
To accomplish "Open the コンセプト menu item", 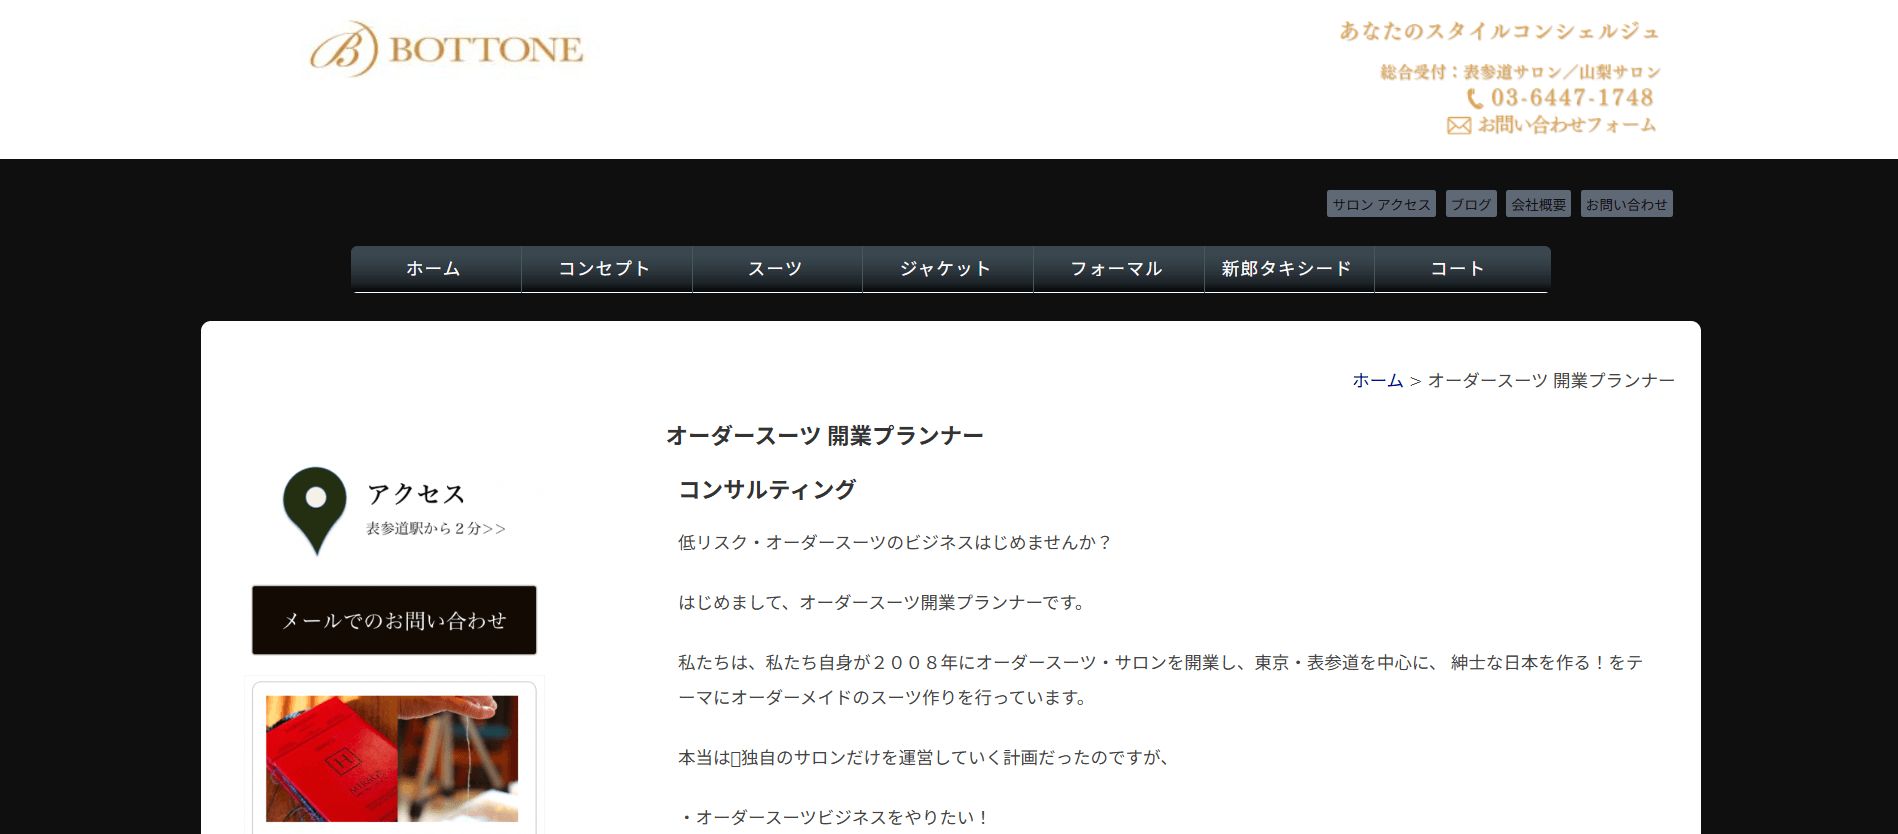I will [x=606, y=269].
